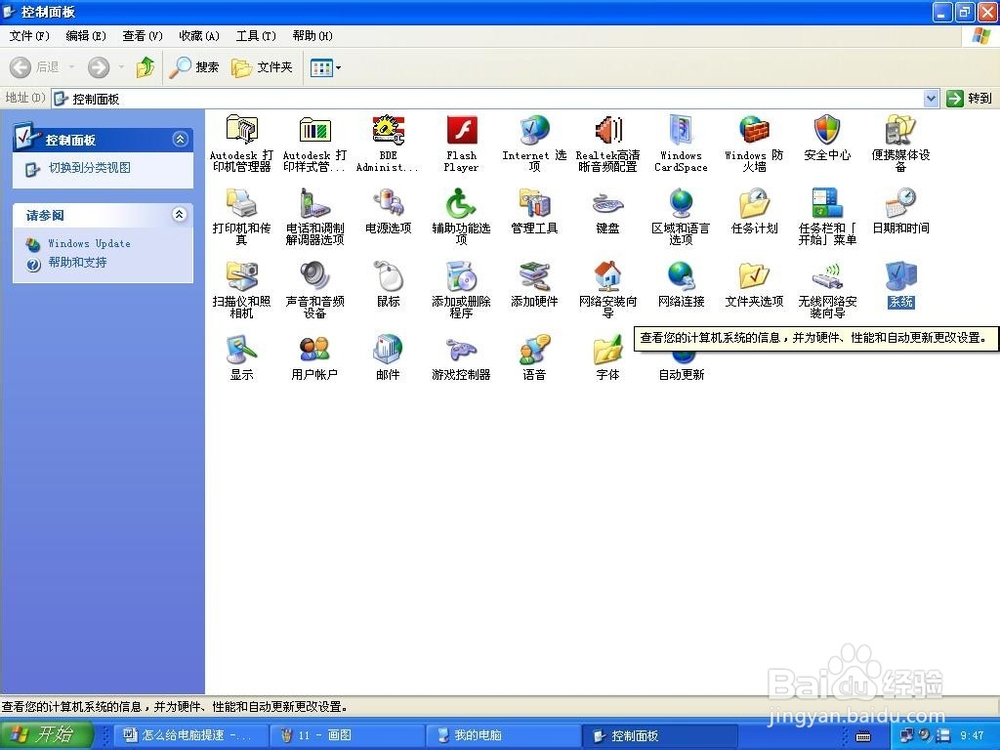Open the 工具(T) menu
The image size is (1000, 750).
(x=256, y=36)
